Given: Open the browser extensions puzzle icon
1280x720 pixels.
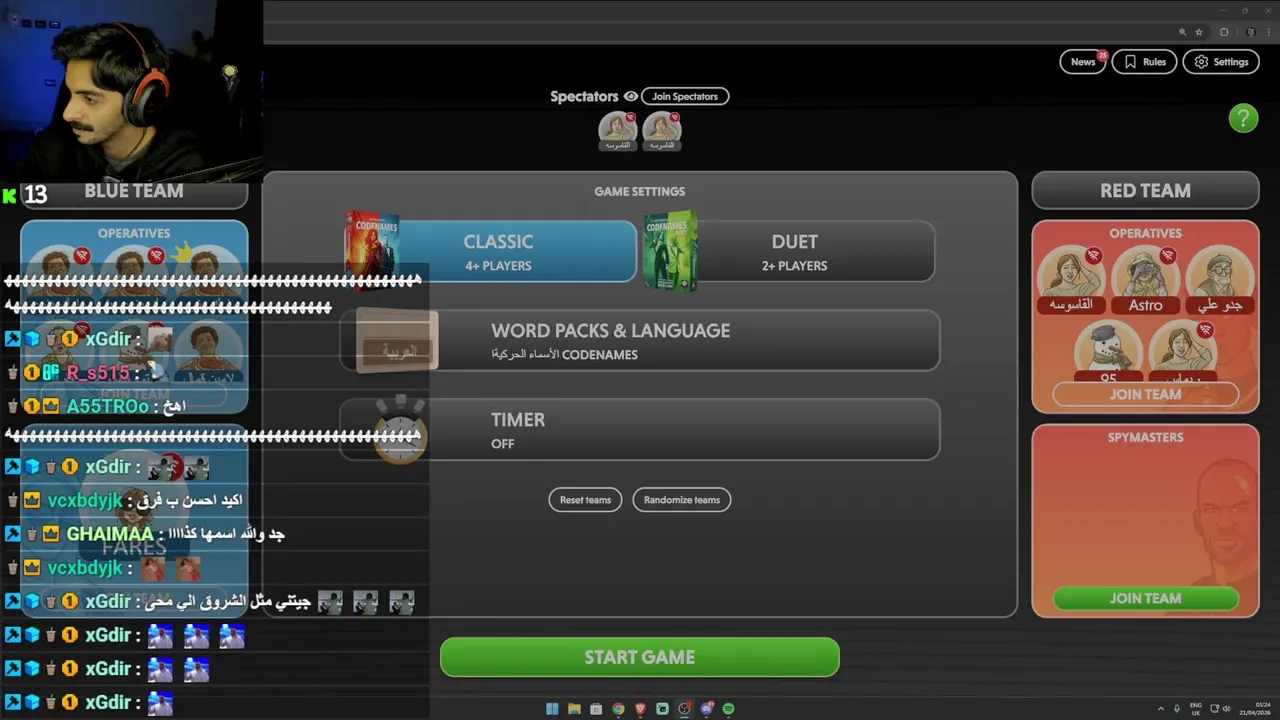Looking at the screenshot, I should (x=1224, y=32).
